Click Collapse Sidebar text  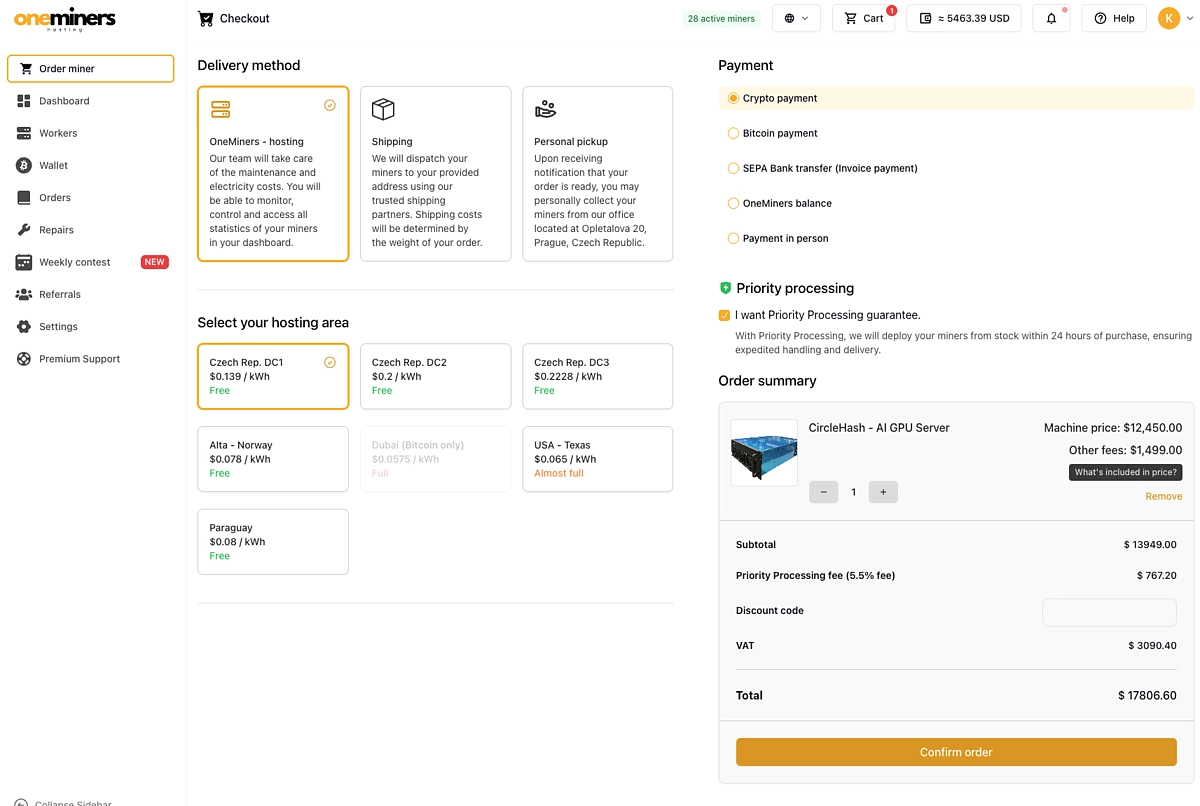(x=73, y=802)
